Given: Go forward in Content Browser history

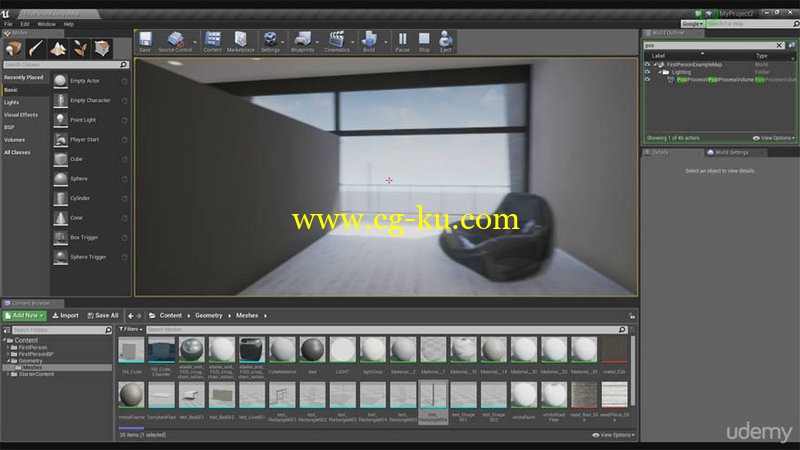Looking at the screenshot, I should point(139,316).
